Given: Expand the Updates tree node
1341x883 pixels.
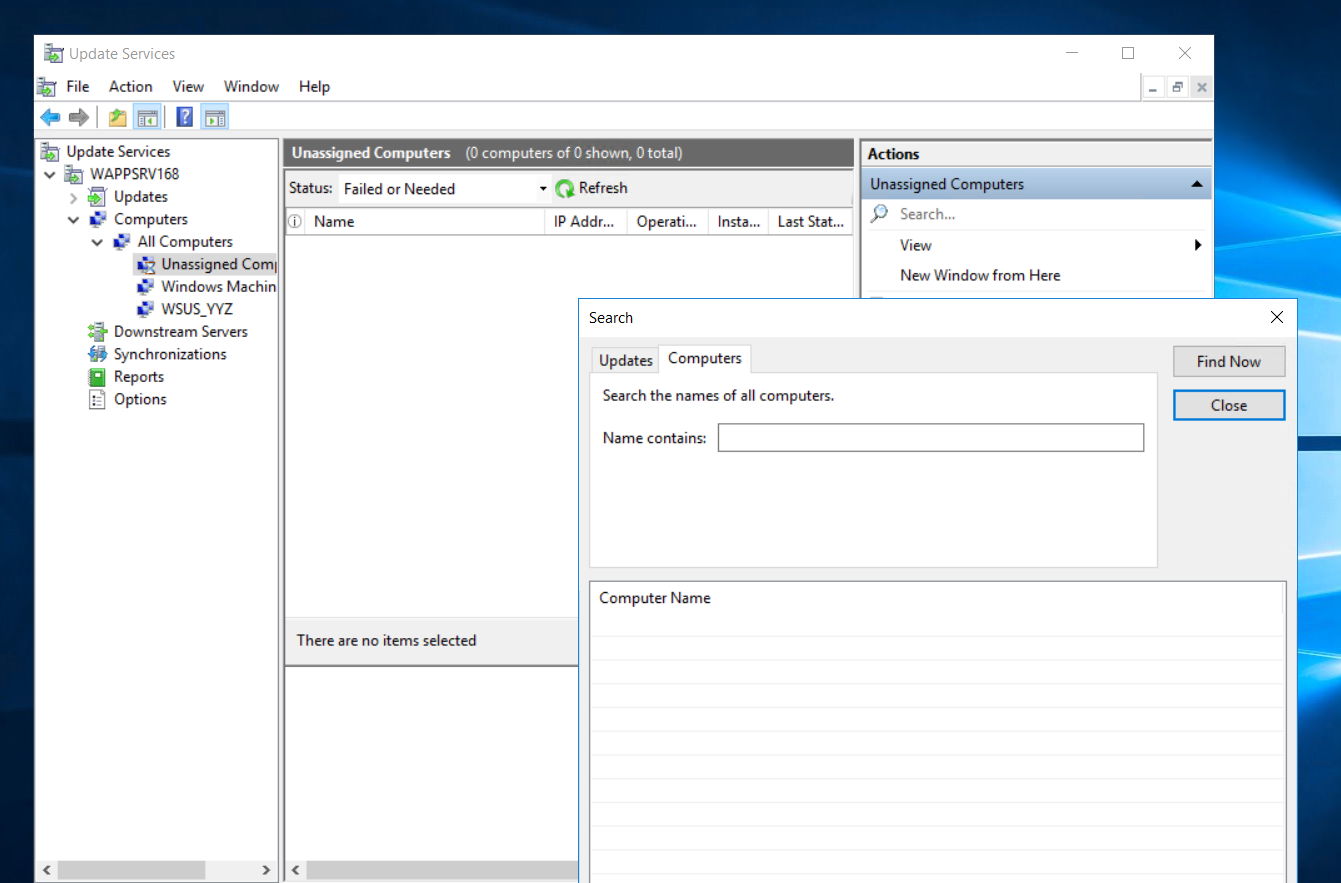Looking at the screenshot, I should tap(74, 198).
